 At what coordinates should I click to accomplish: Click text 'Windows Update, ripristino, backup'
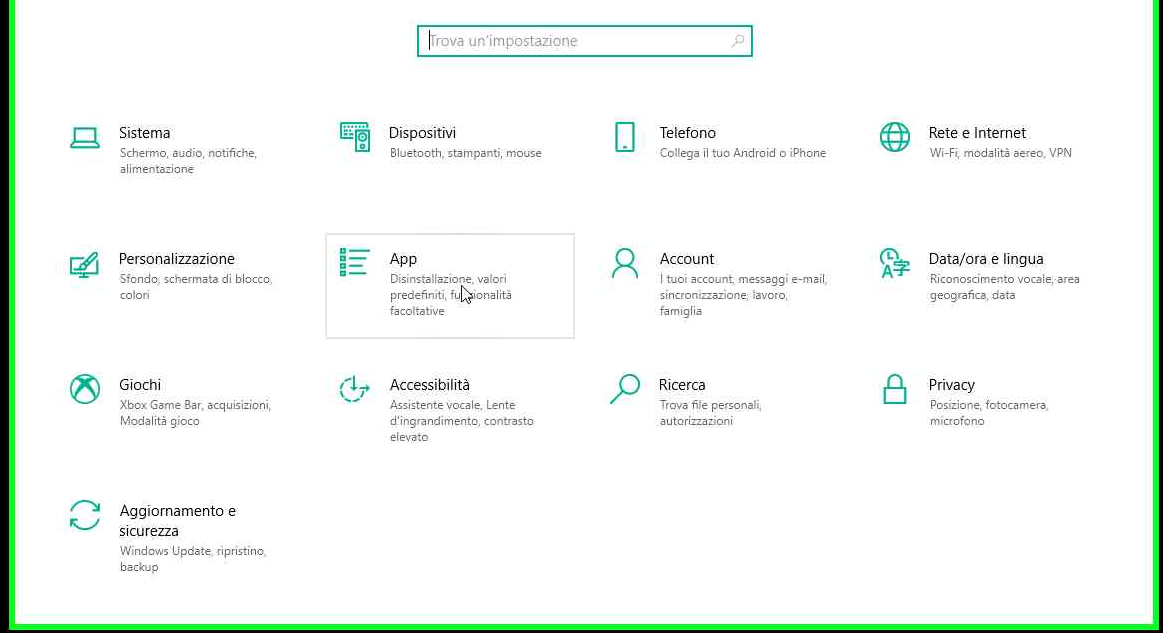click(193, 559)
